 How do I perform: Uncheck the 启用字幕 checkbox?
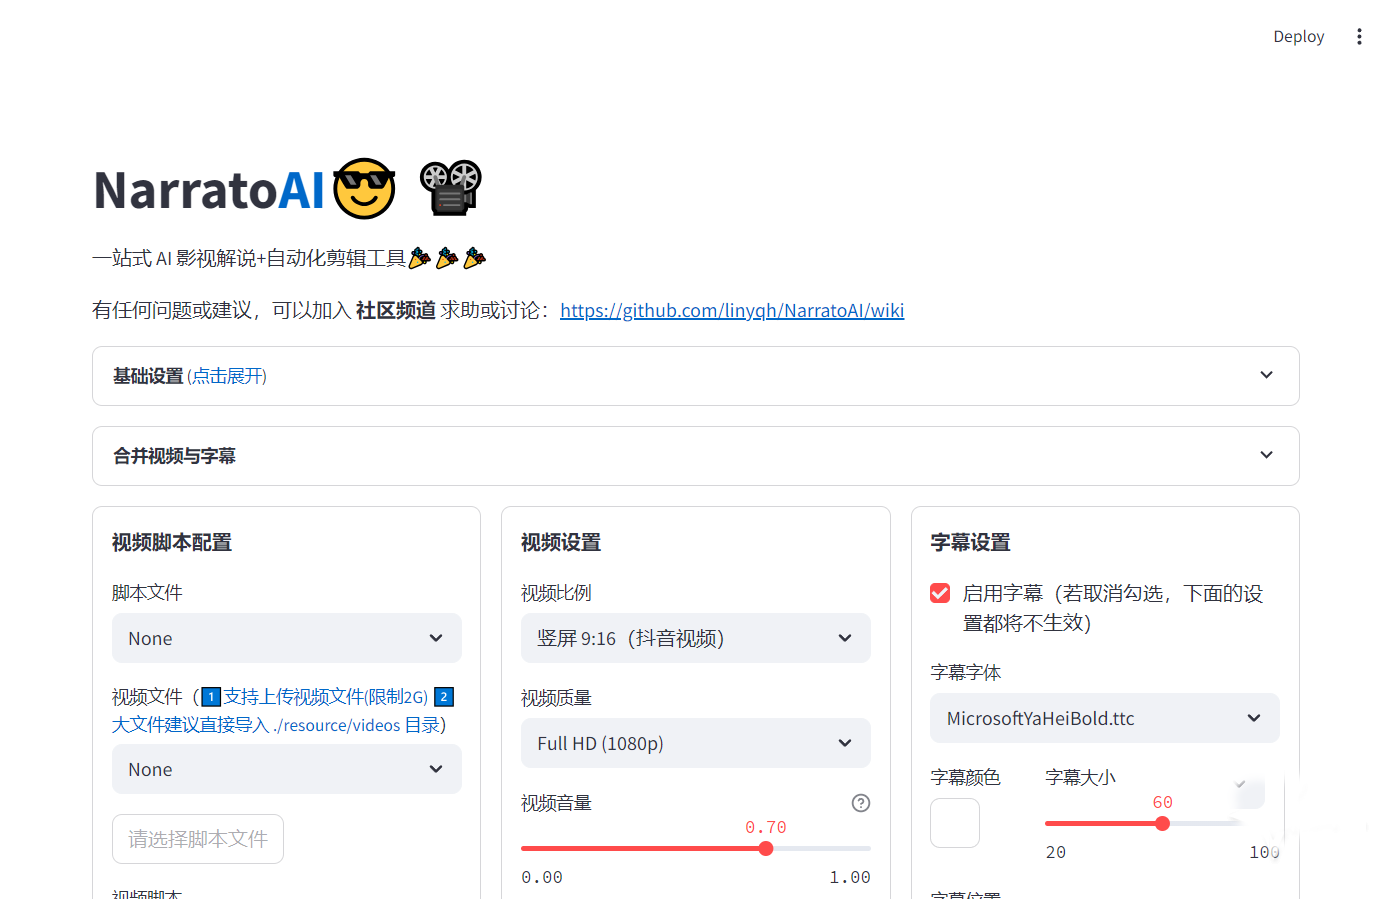(x=940, y=593)
